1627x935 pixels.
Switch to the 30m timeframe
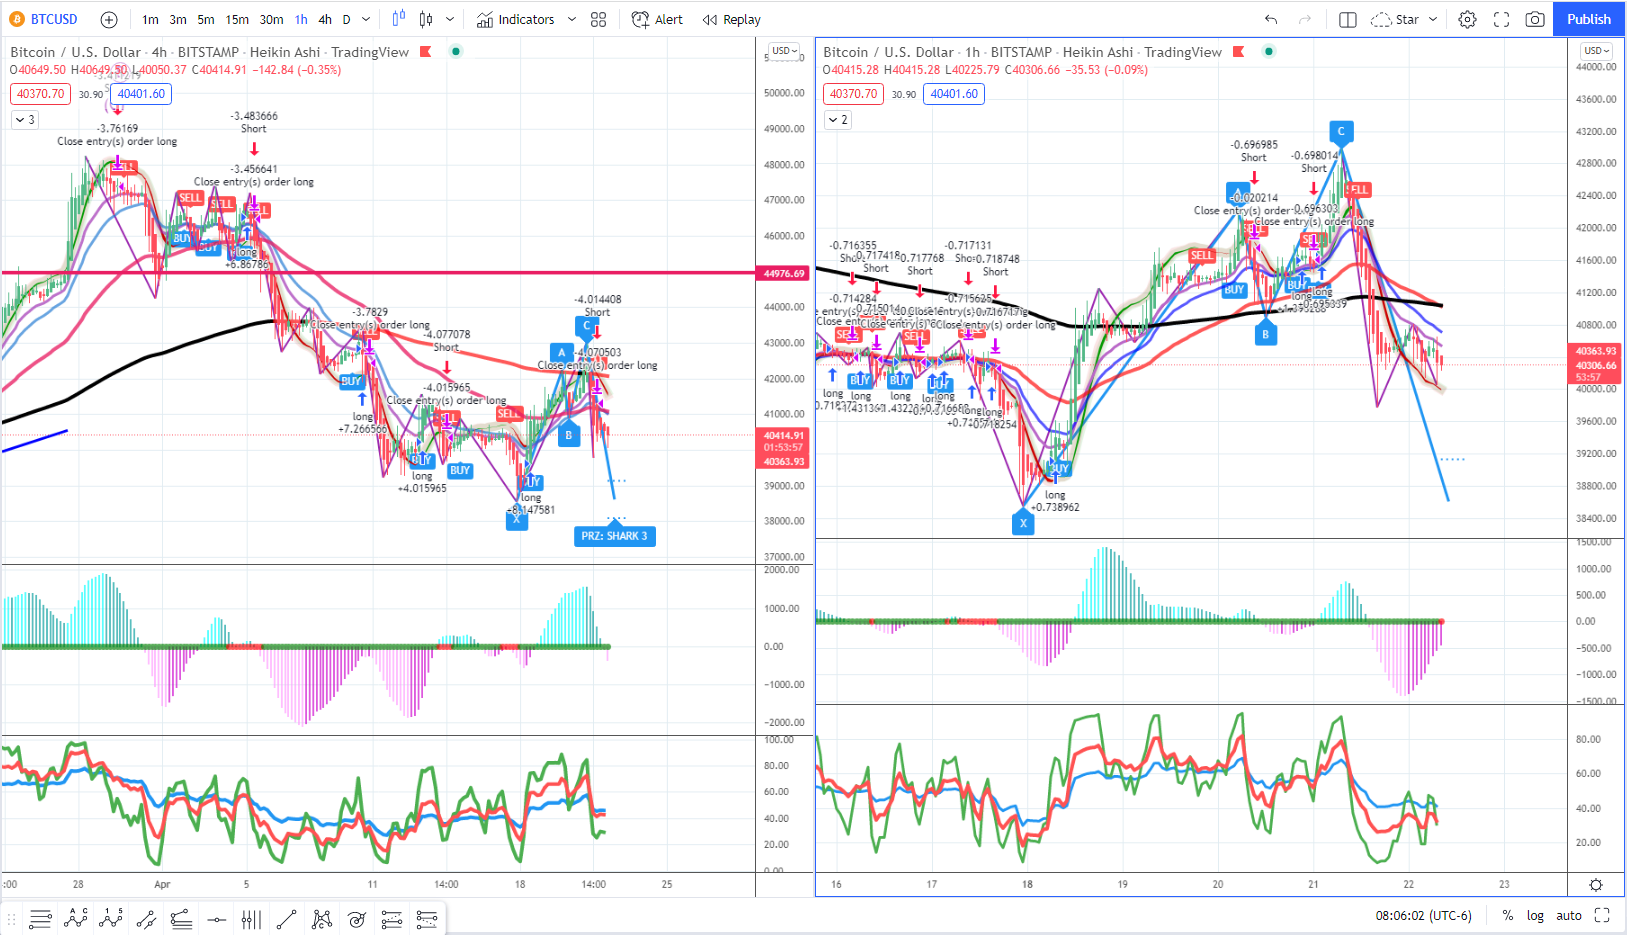271,19
